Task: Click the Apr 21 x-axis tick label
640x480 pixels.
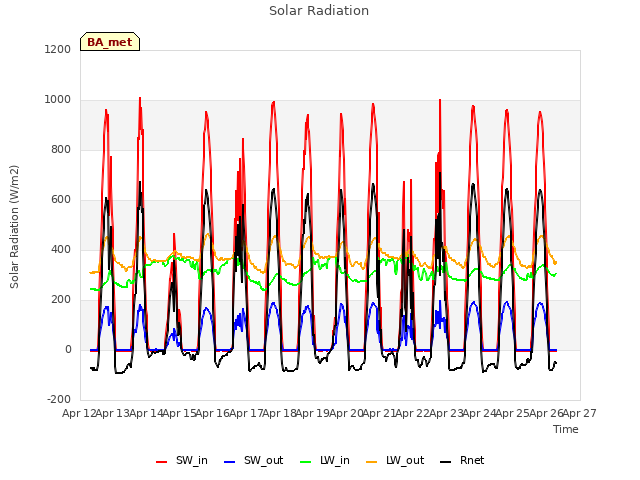Action: point(379,413)
